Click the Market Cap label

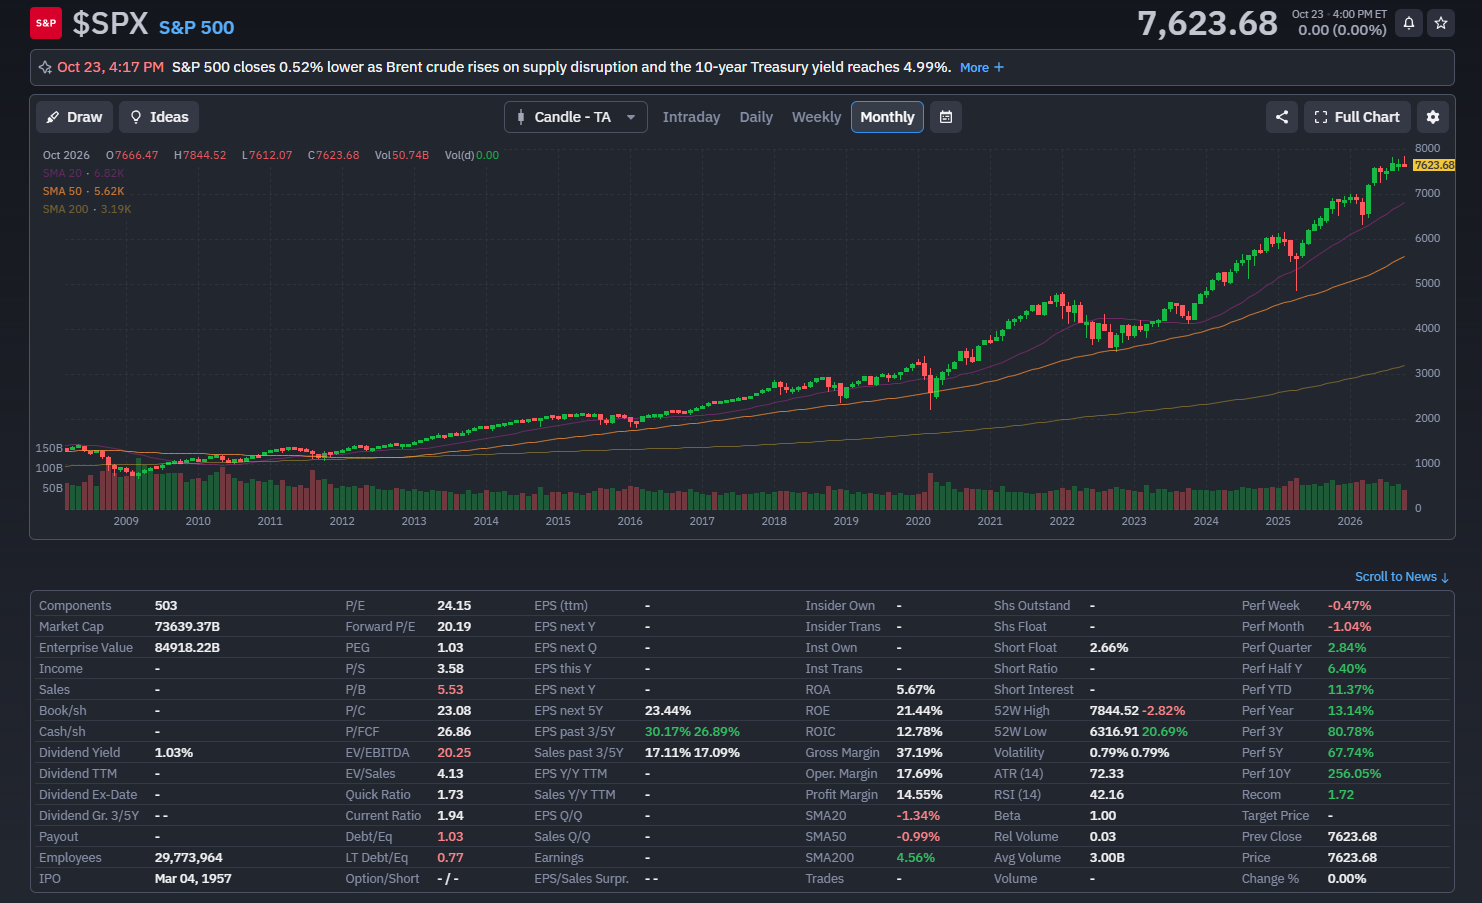[x=71, y=627]
